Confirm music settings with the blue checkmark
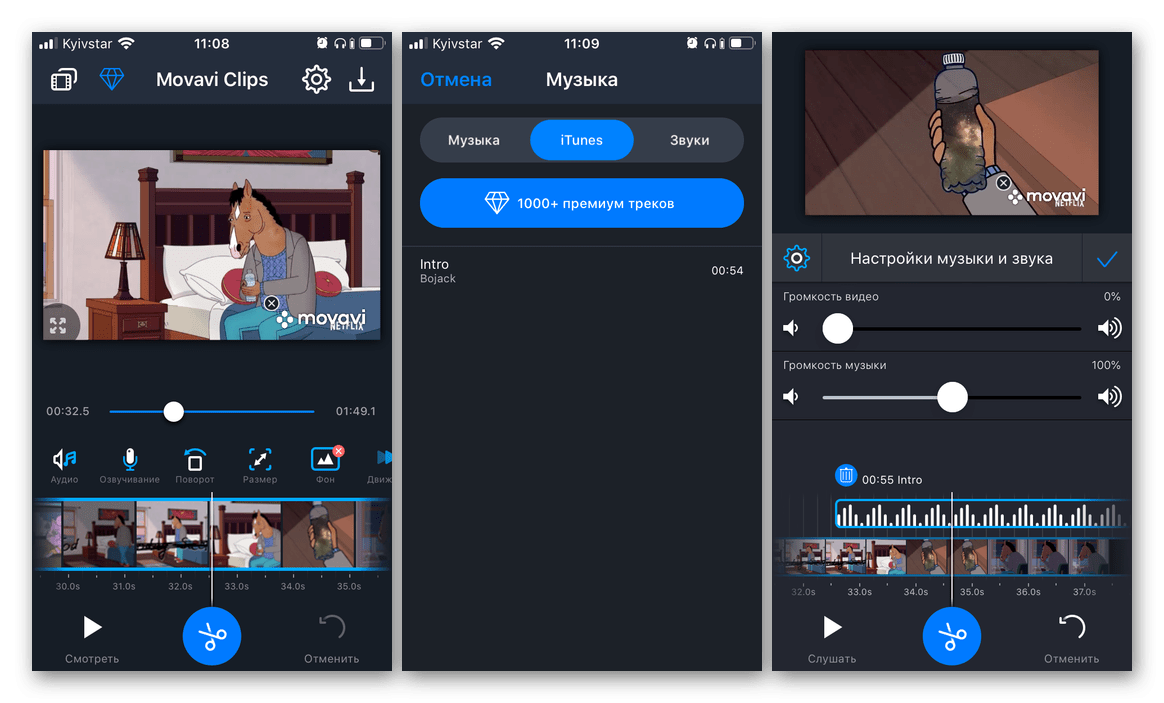This screenshot has height=703, width=1164. coord(1107,257)
